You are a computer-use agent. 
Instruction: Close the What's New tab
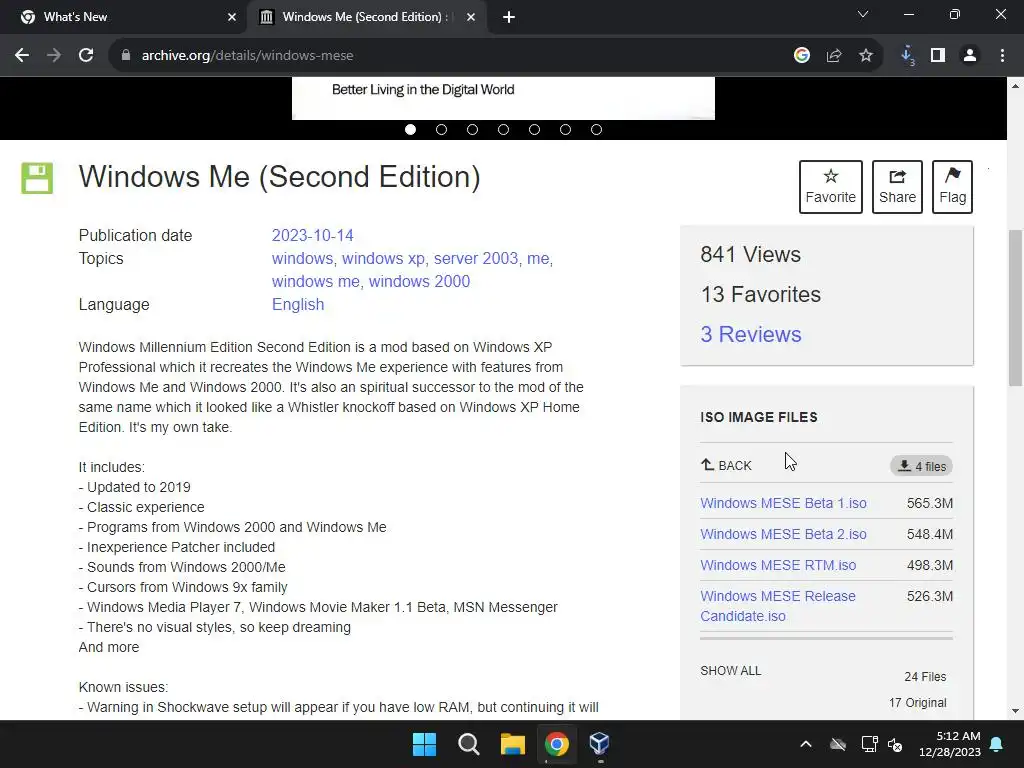tap(232, 17)
